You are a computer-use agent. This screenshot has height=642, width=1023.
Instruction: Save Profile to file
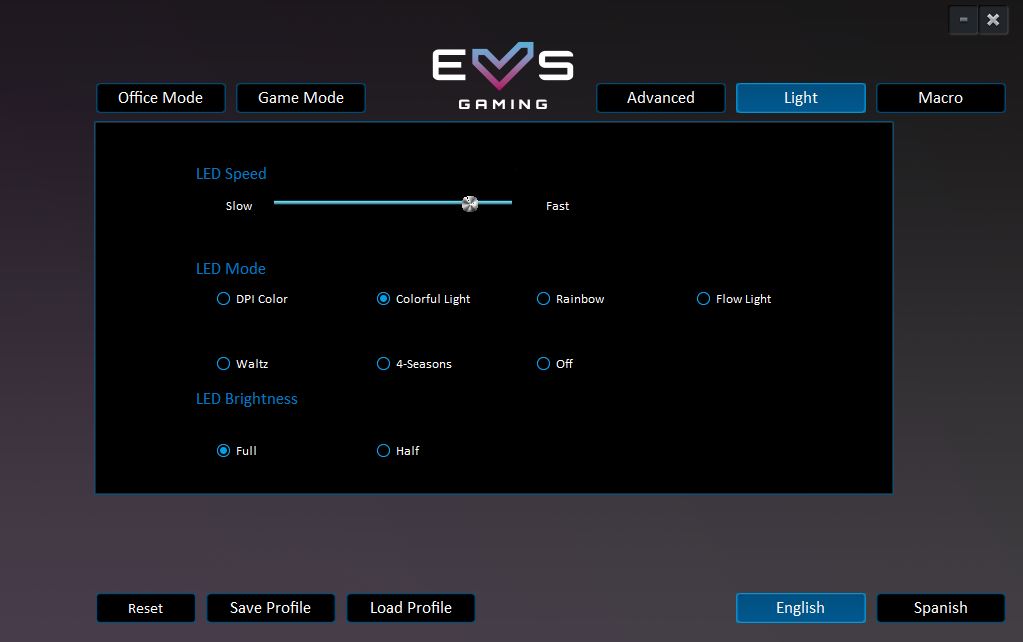(x=270, y=608)
